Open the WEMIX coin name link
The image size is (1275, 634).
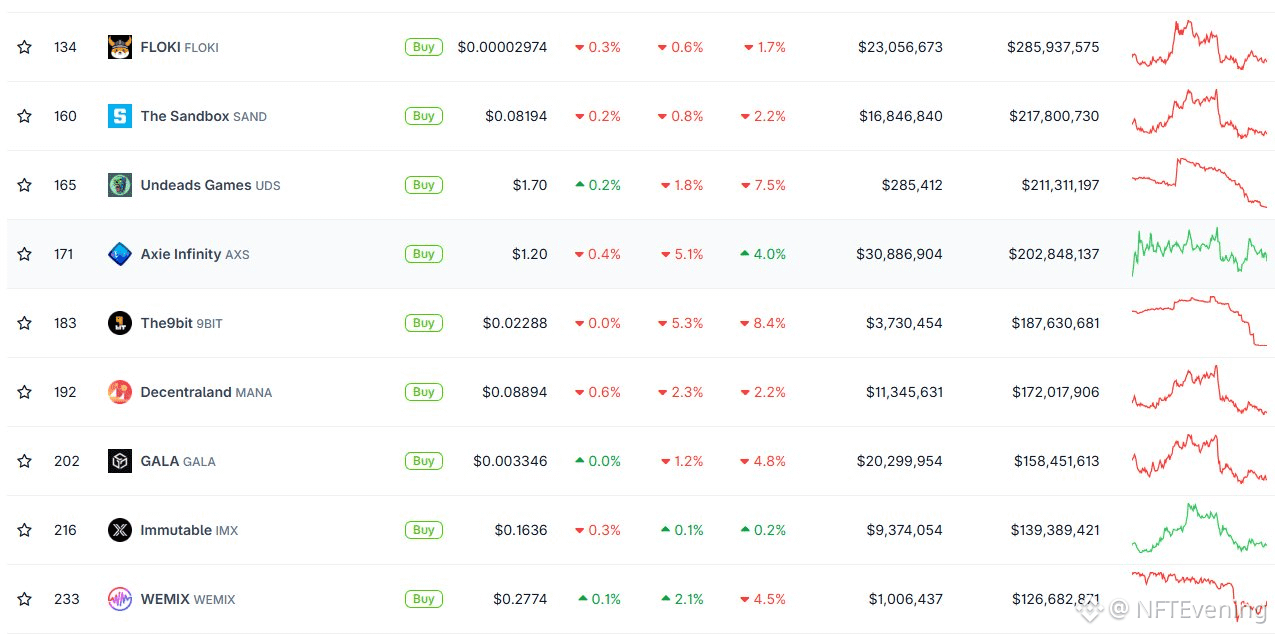tap(188, 599)
